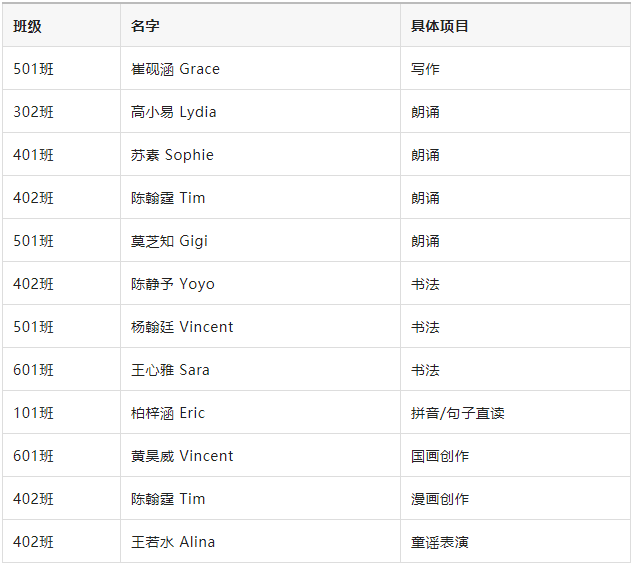
Task: Click the 名字 column header
Action: pyautogui.click(x=145, y=26)
